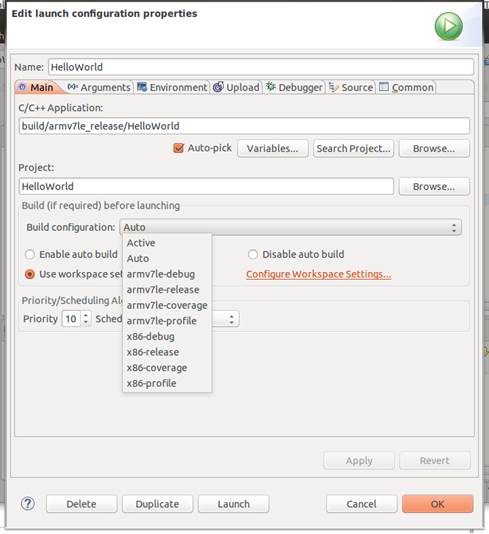Screen dimensions: 489x534
Task: Switch to the Main tab
Action: click(x=37, y=88)
